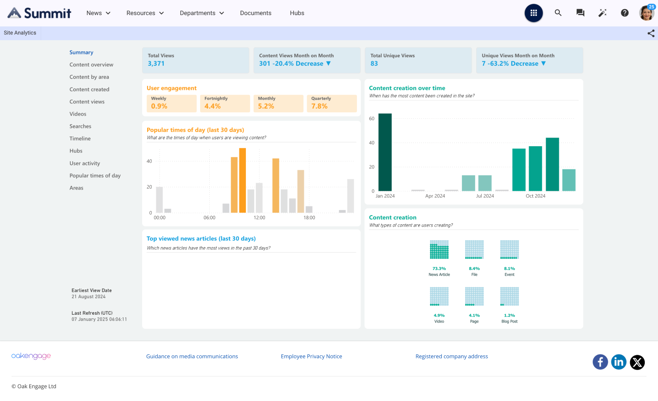Open the Facebook social icon
The width and height of the screenshot is (658, 401).
600,362
